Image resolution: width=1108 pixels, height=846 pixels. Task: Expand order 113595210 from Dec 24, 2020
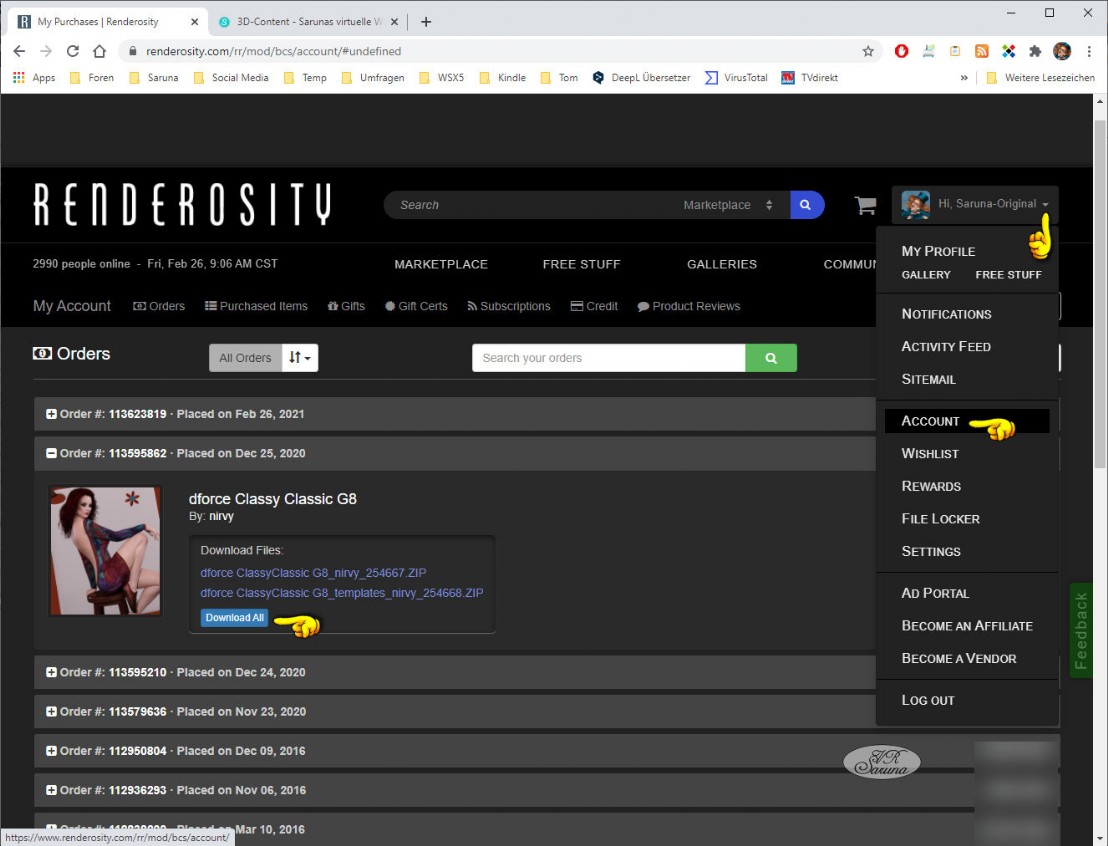(51, 673)
